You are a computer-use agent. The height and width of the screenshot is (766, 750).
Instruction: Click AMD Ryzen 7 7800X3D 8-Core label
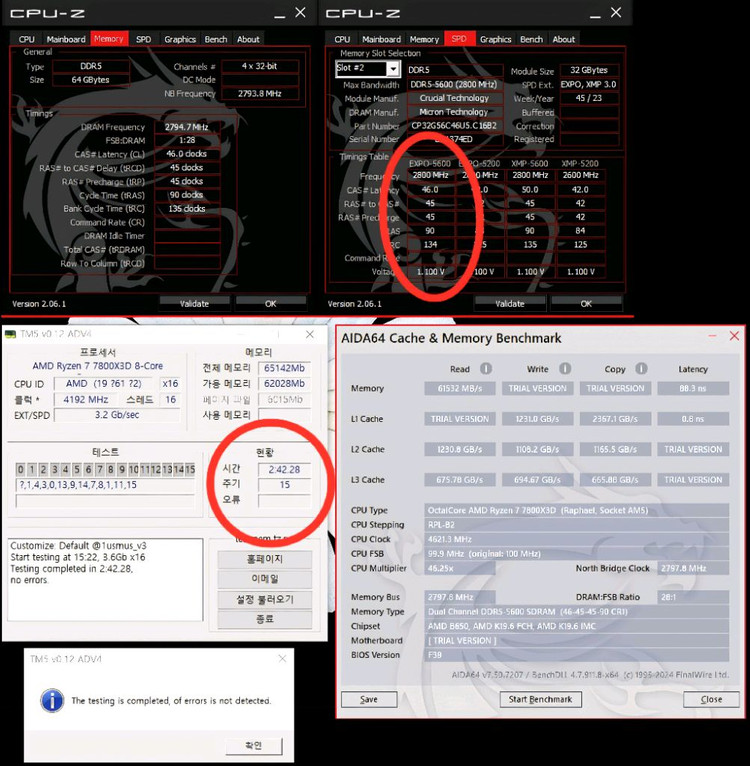pyautogui.click(x=98, y=365)
